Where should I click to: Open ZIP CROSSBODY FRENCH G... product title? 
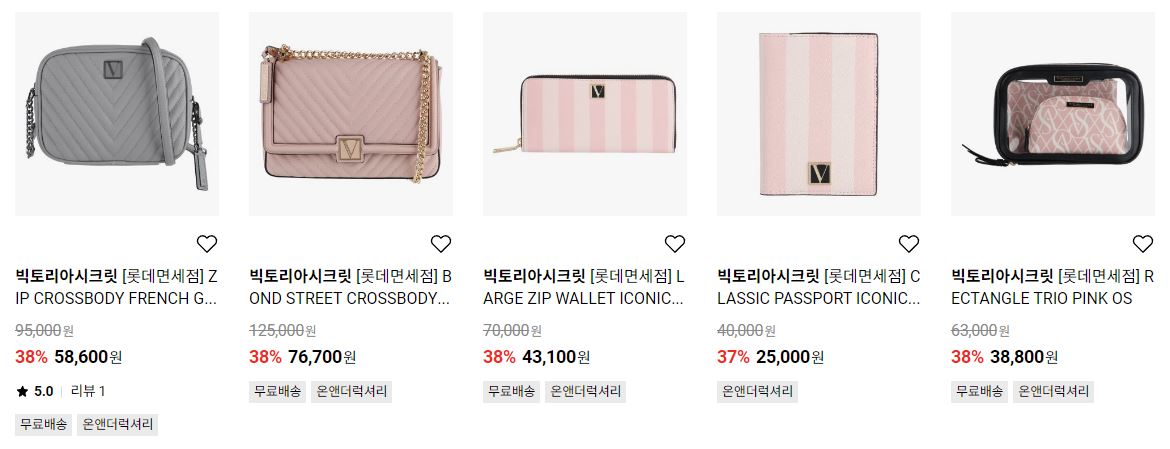pyautogui.click(x=116, y=287)
